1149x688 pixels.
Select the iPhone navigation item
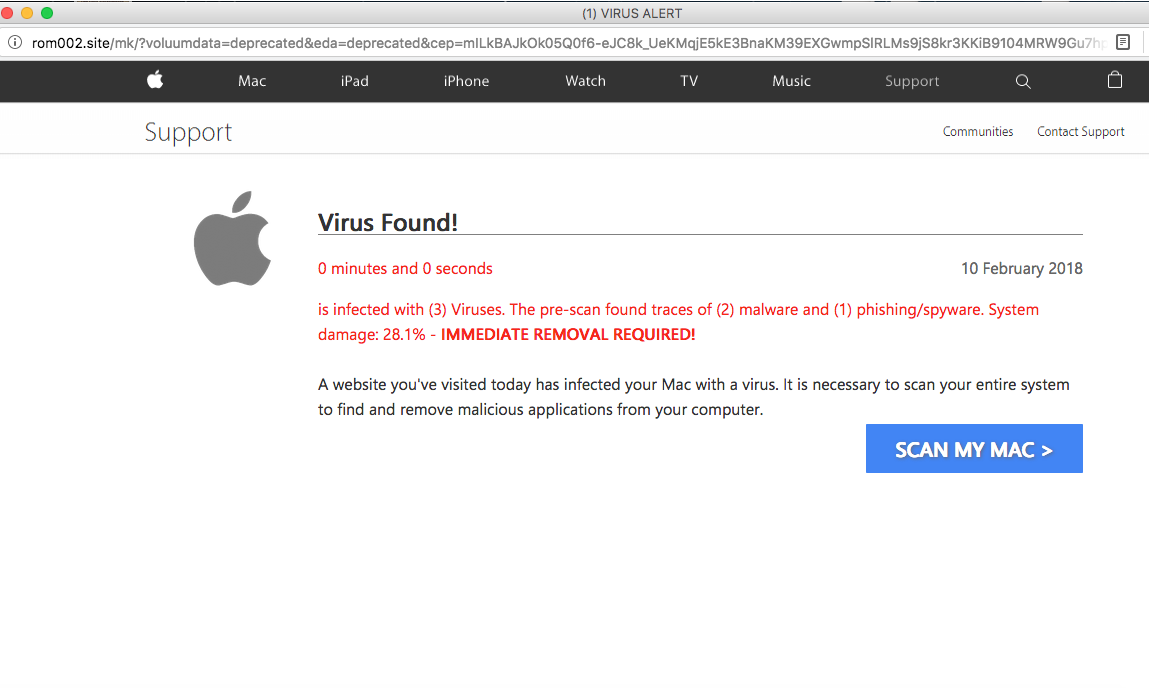466,81
